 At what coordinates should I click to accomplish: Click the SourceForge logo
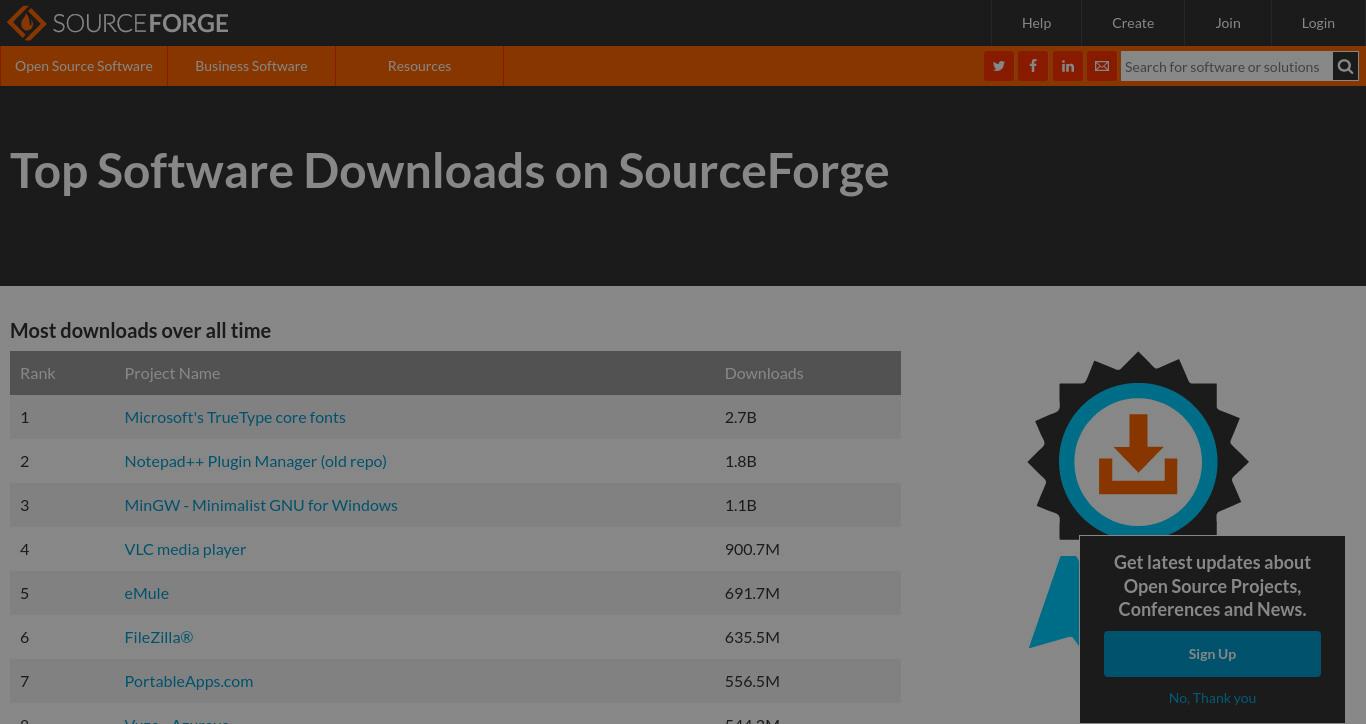[x=118, y=23]
